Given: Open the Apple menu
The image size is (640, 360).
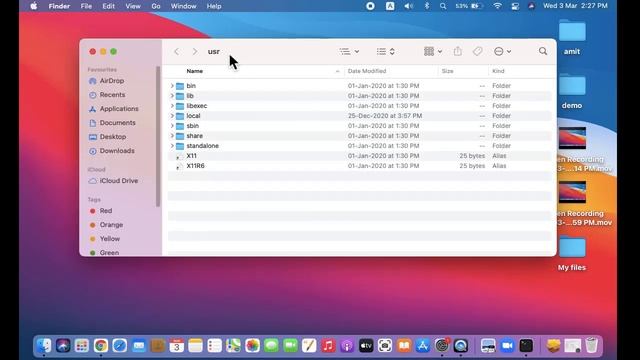Looking at the screenshot, I should (x=34, y=6).
